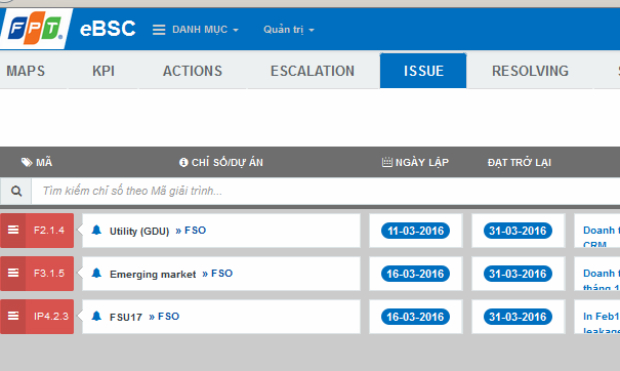Image resolution: width=620 pixels, height=371 pixels.
Task: Click the 31-03-2016 date in F3.1.5 row
Action: [518, 274]
